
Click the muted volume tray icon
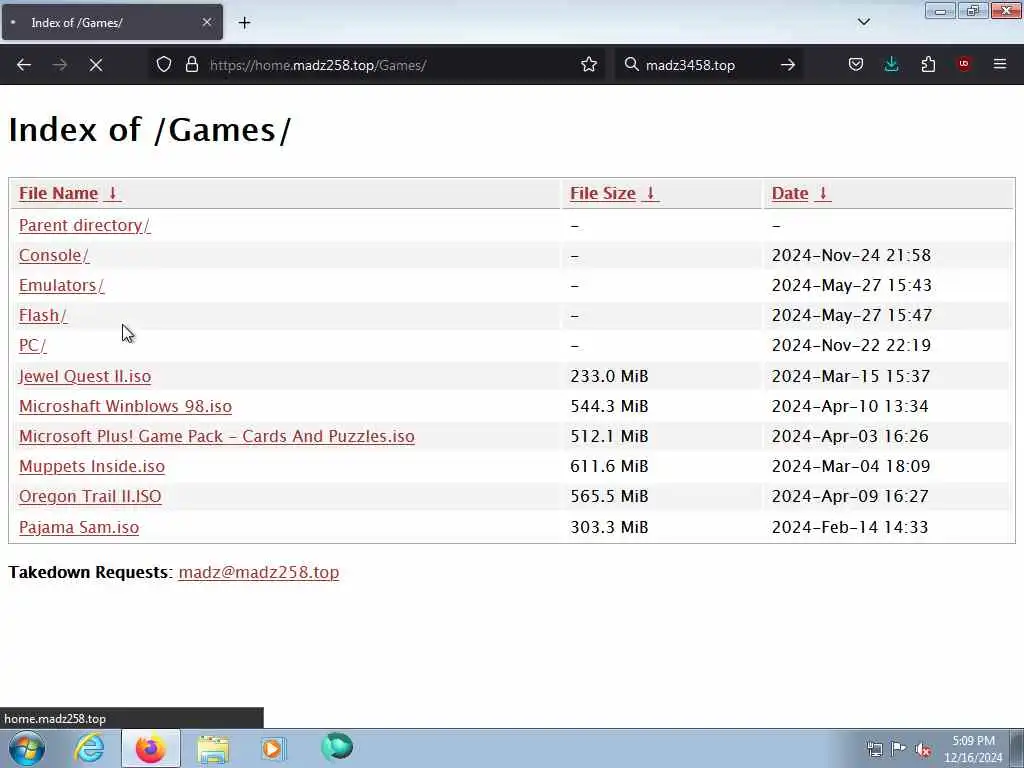923,749
